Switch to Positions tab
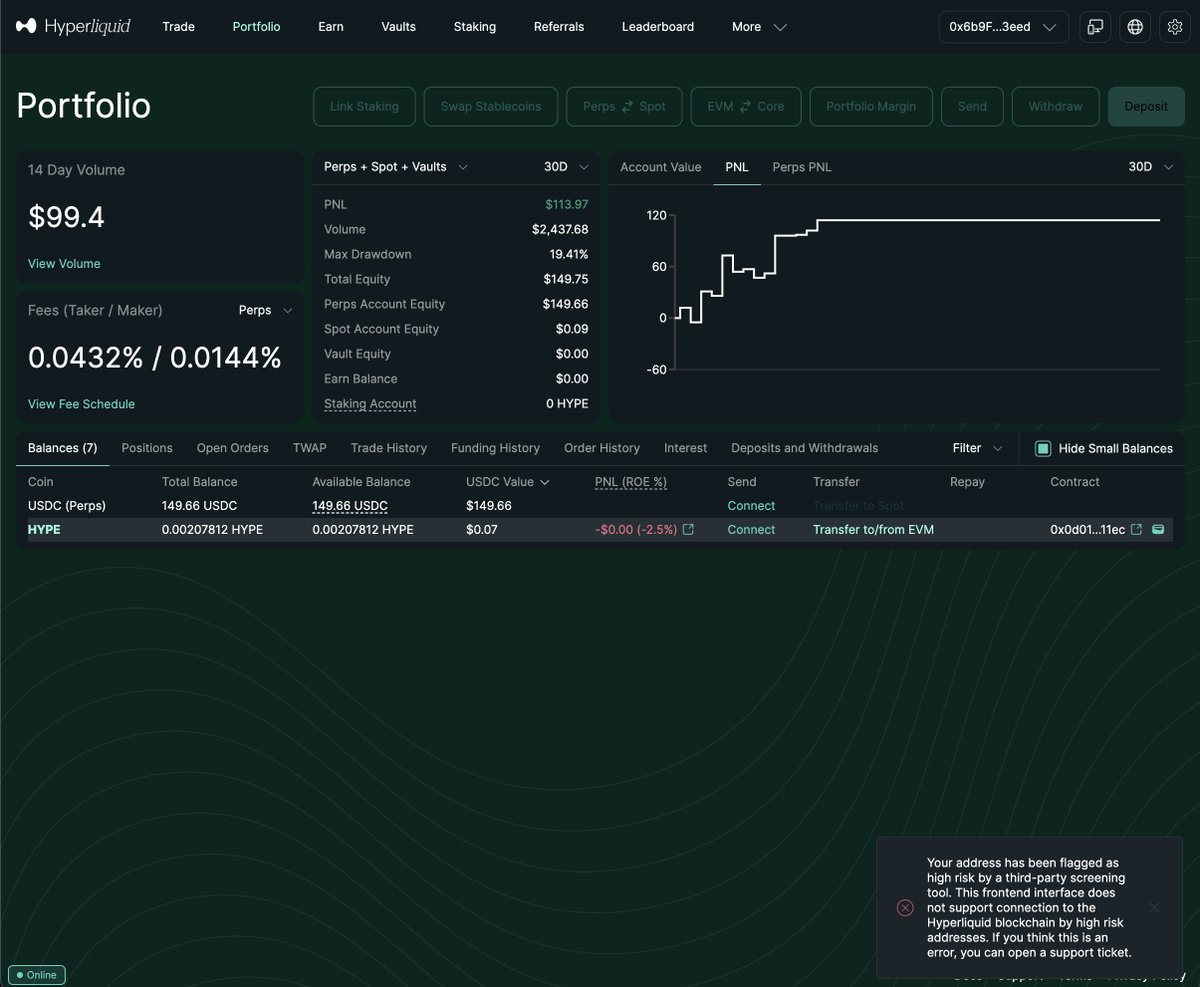 [147, 448]
